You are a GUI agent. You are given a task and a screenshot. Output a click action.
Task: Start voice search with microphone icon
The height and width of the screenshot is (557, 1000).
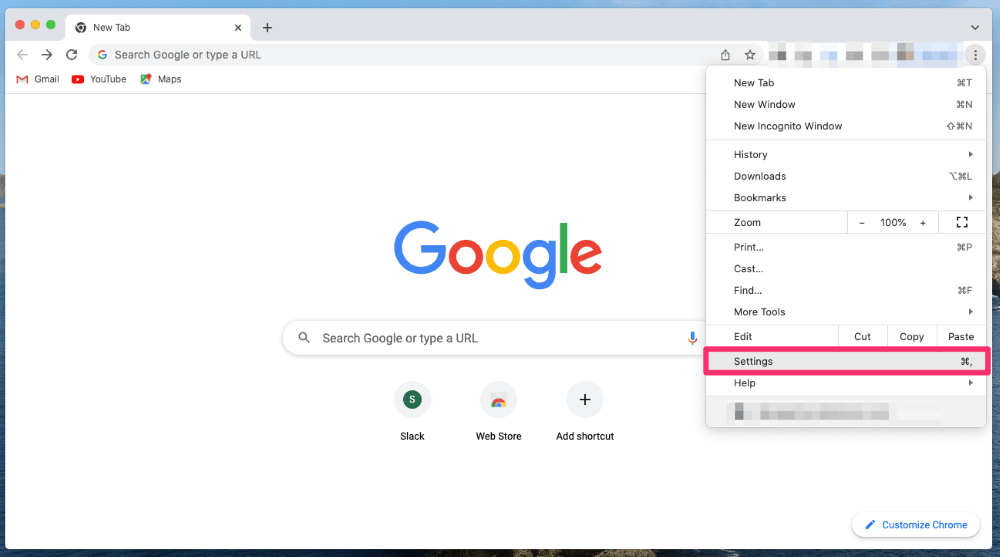coord(692,338)
